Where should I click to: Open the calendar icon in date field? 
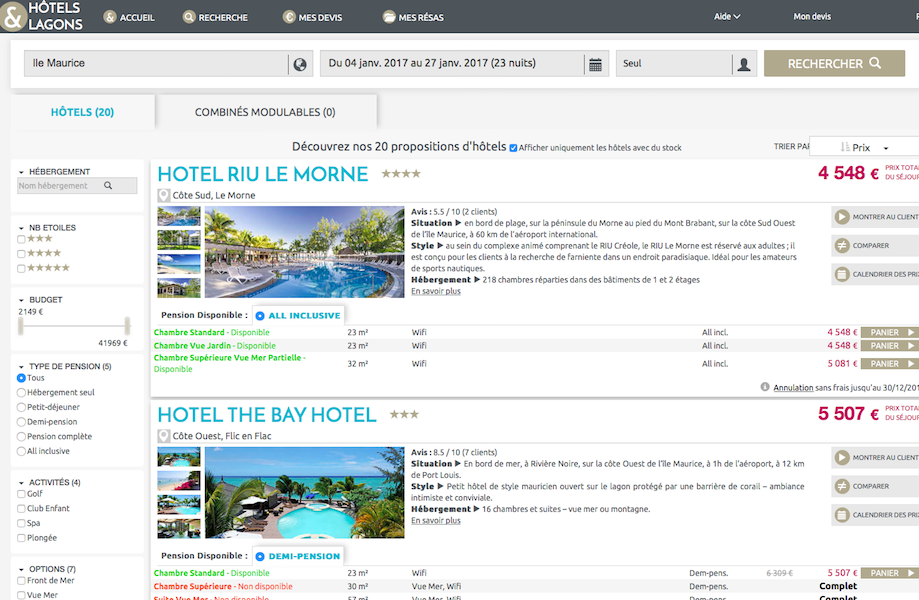tap(595, 64)
